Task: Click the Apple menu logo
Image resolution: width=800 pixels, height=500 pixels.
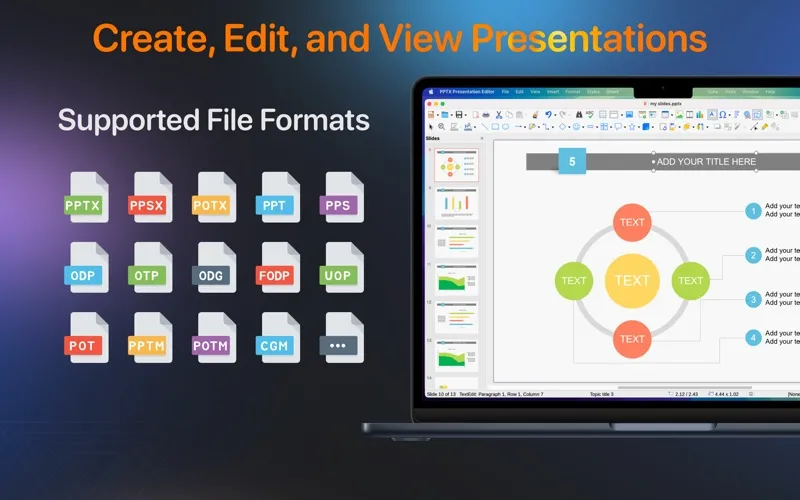Action: coord(431,92)
